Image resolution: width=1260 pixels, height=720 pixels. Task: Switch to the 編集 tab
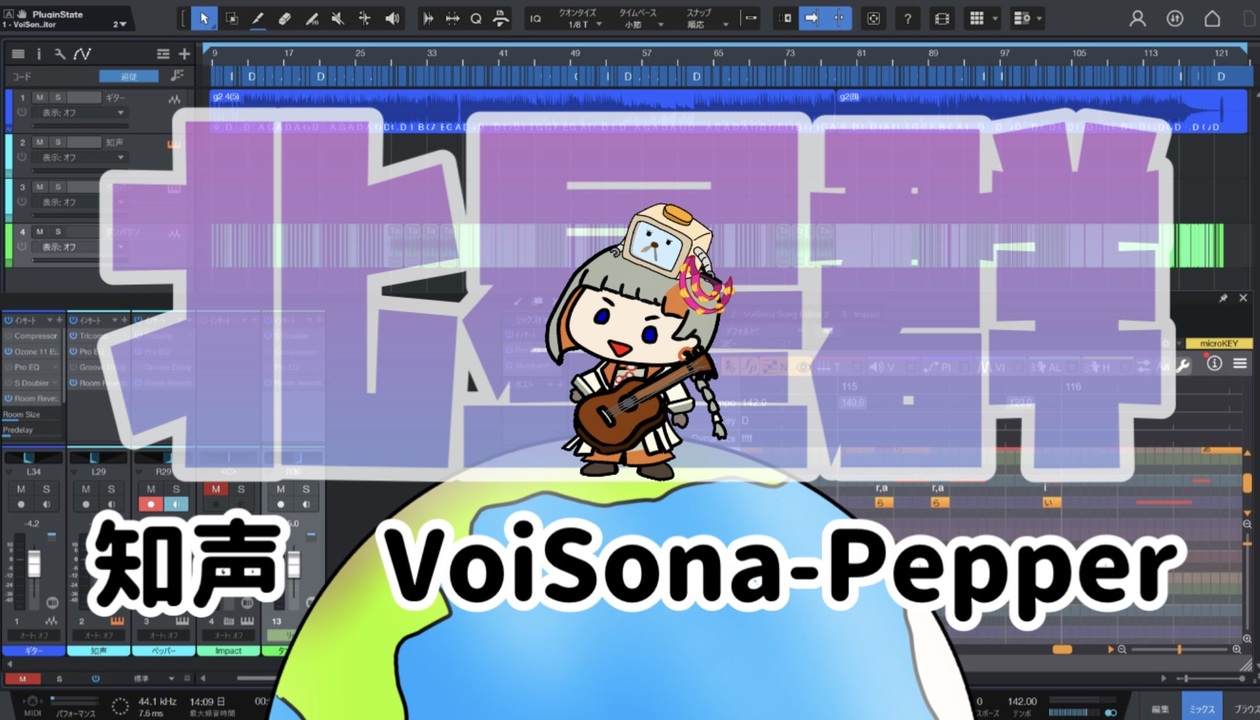pyautogui.click(x=1160, y=709)
